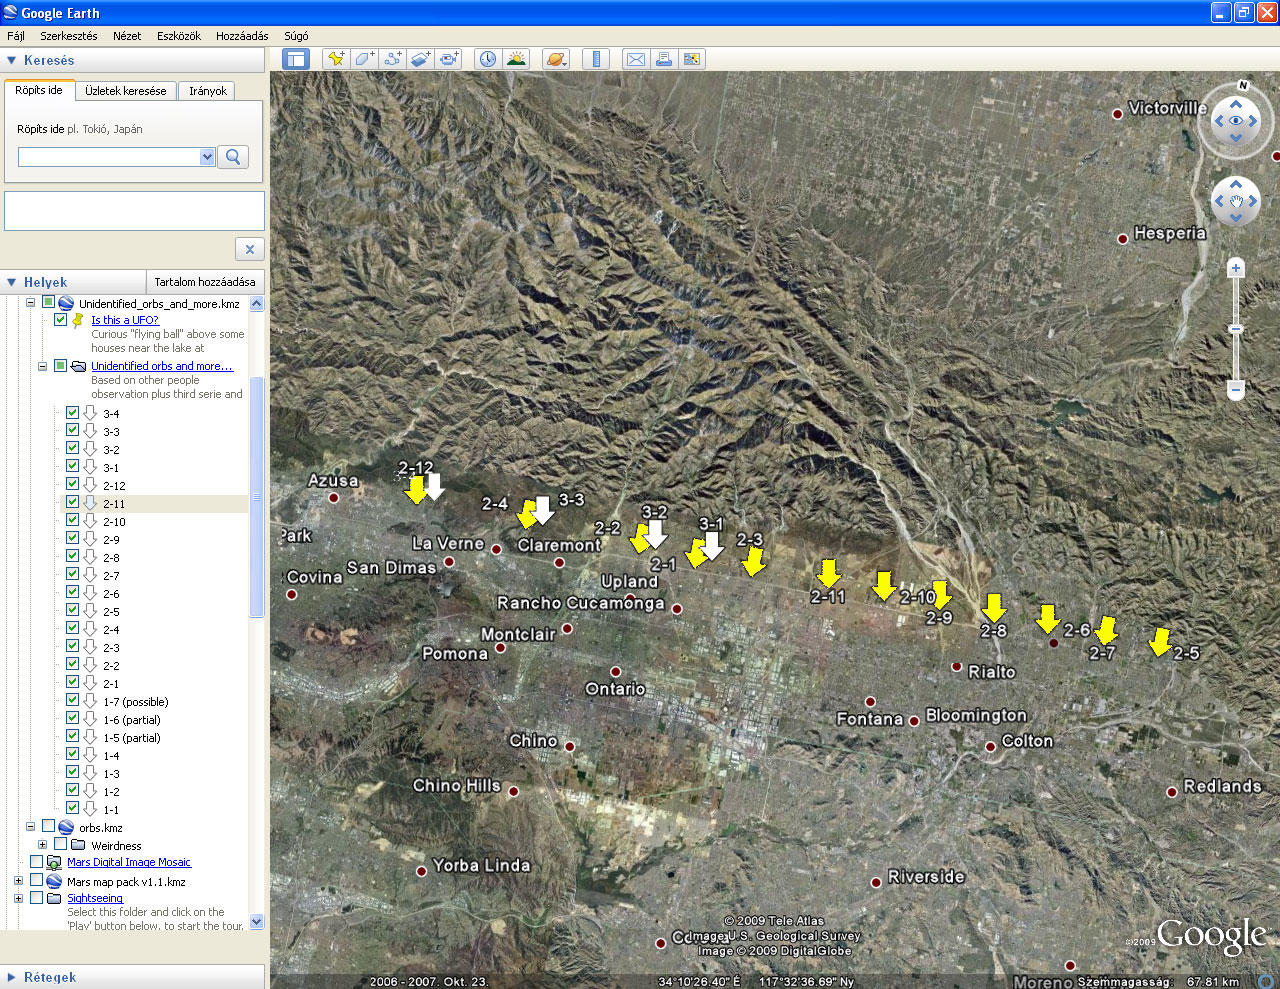The height and width of the screenshot is (989, 1280).
Task: Enable the Weirdness folder checkbox
Action: [x=60, y=844]
